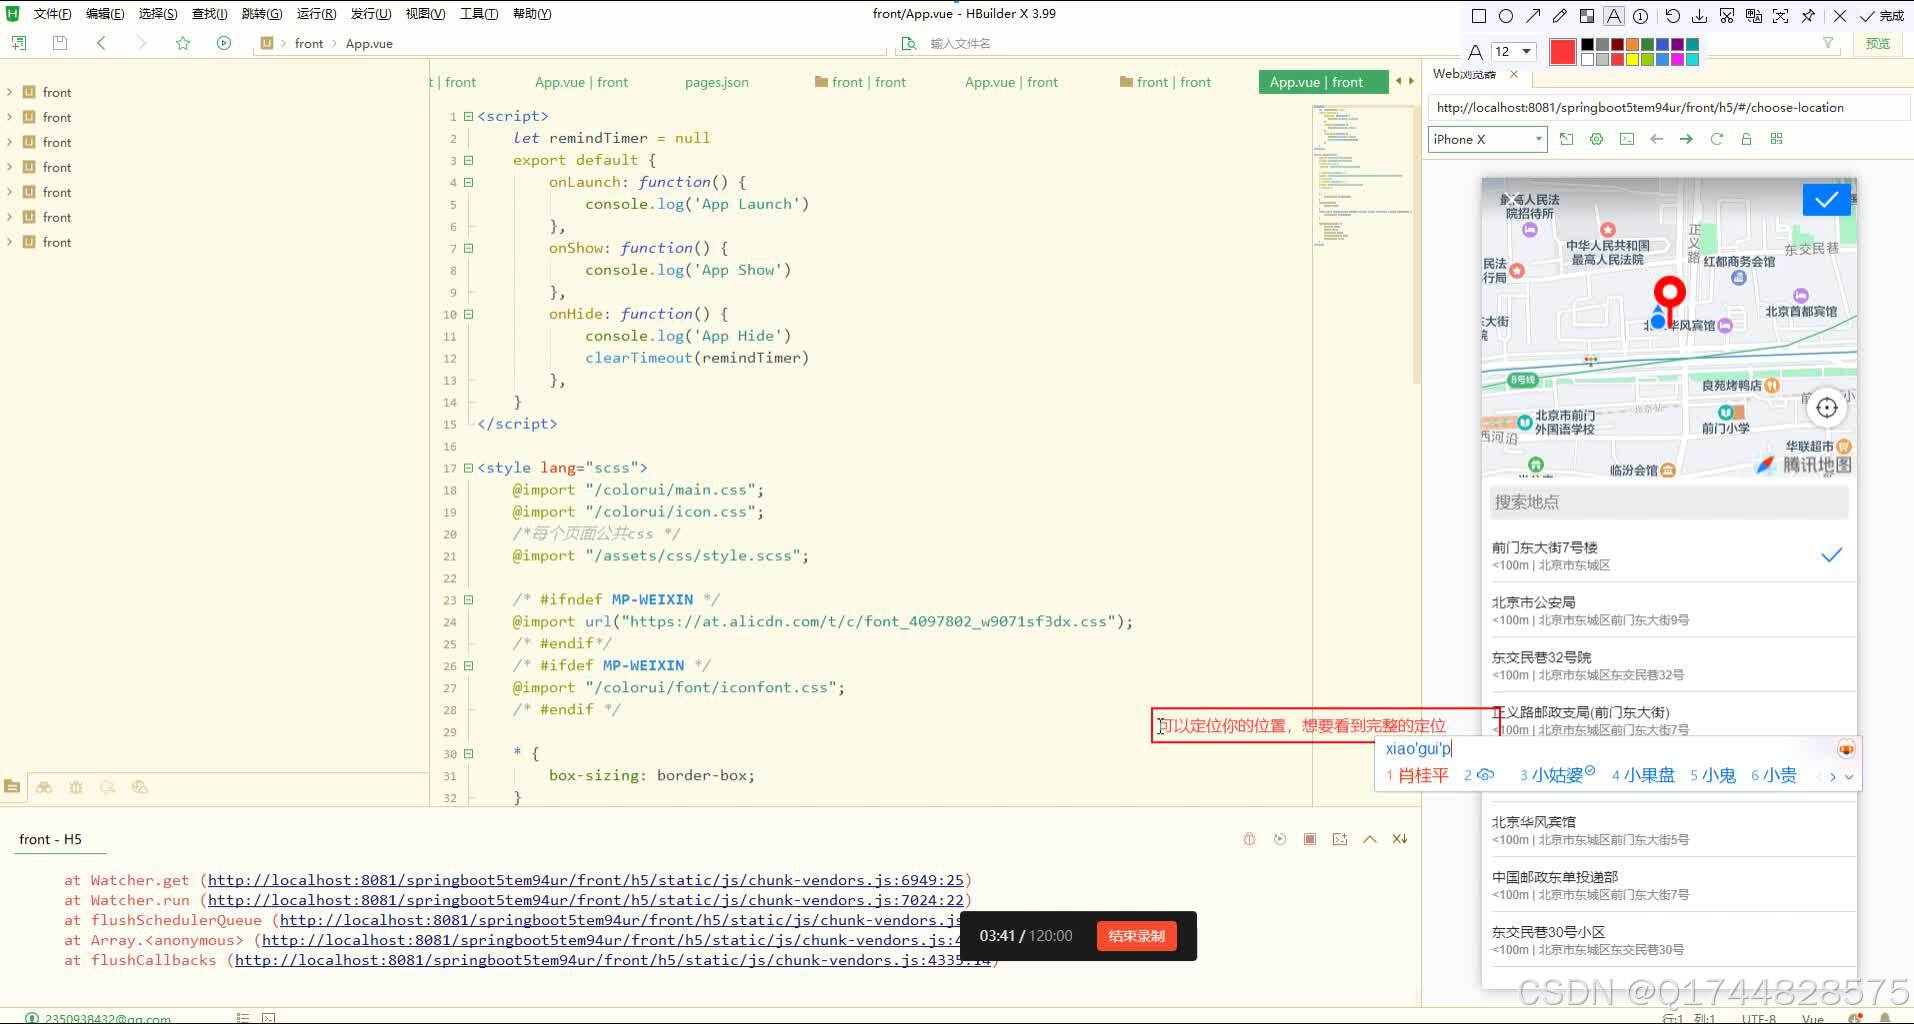Open the web browser devtools console icon
Screen dimensions: 1914x1024
click(x=1627, y=139)
